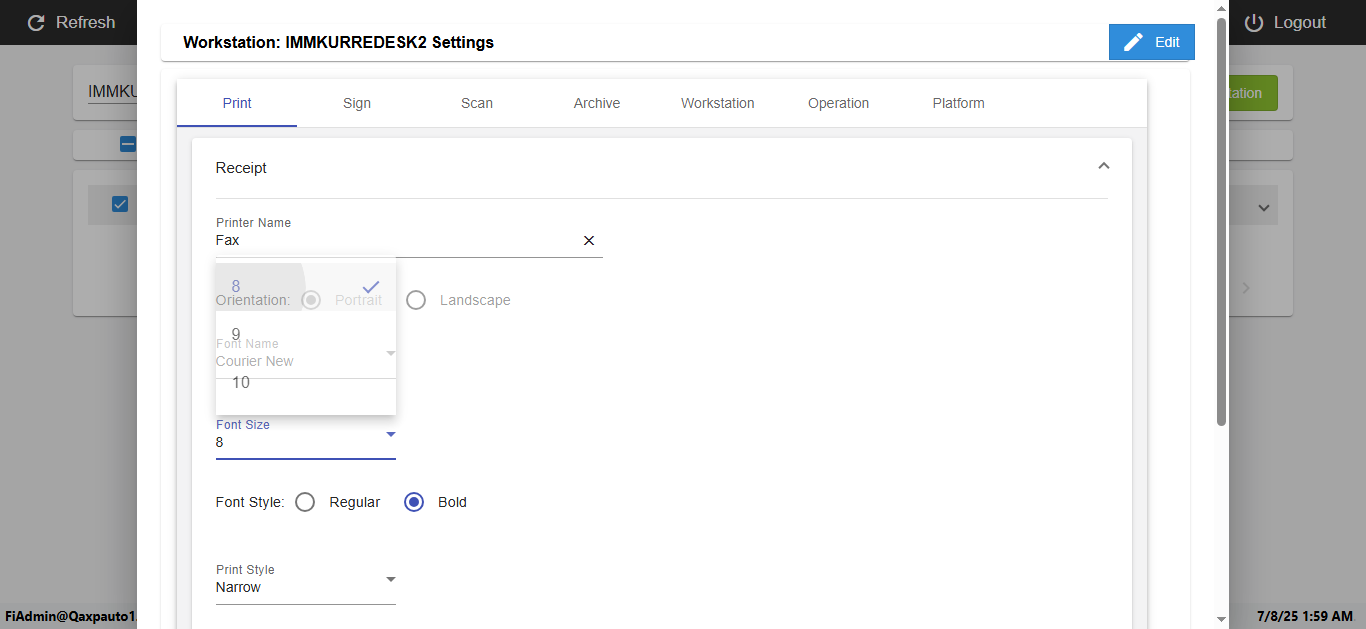Click the Refresh circular arrow icon
This screenshot has width=1366, height=629.
36,22
